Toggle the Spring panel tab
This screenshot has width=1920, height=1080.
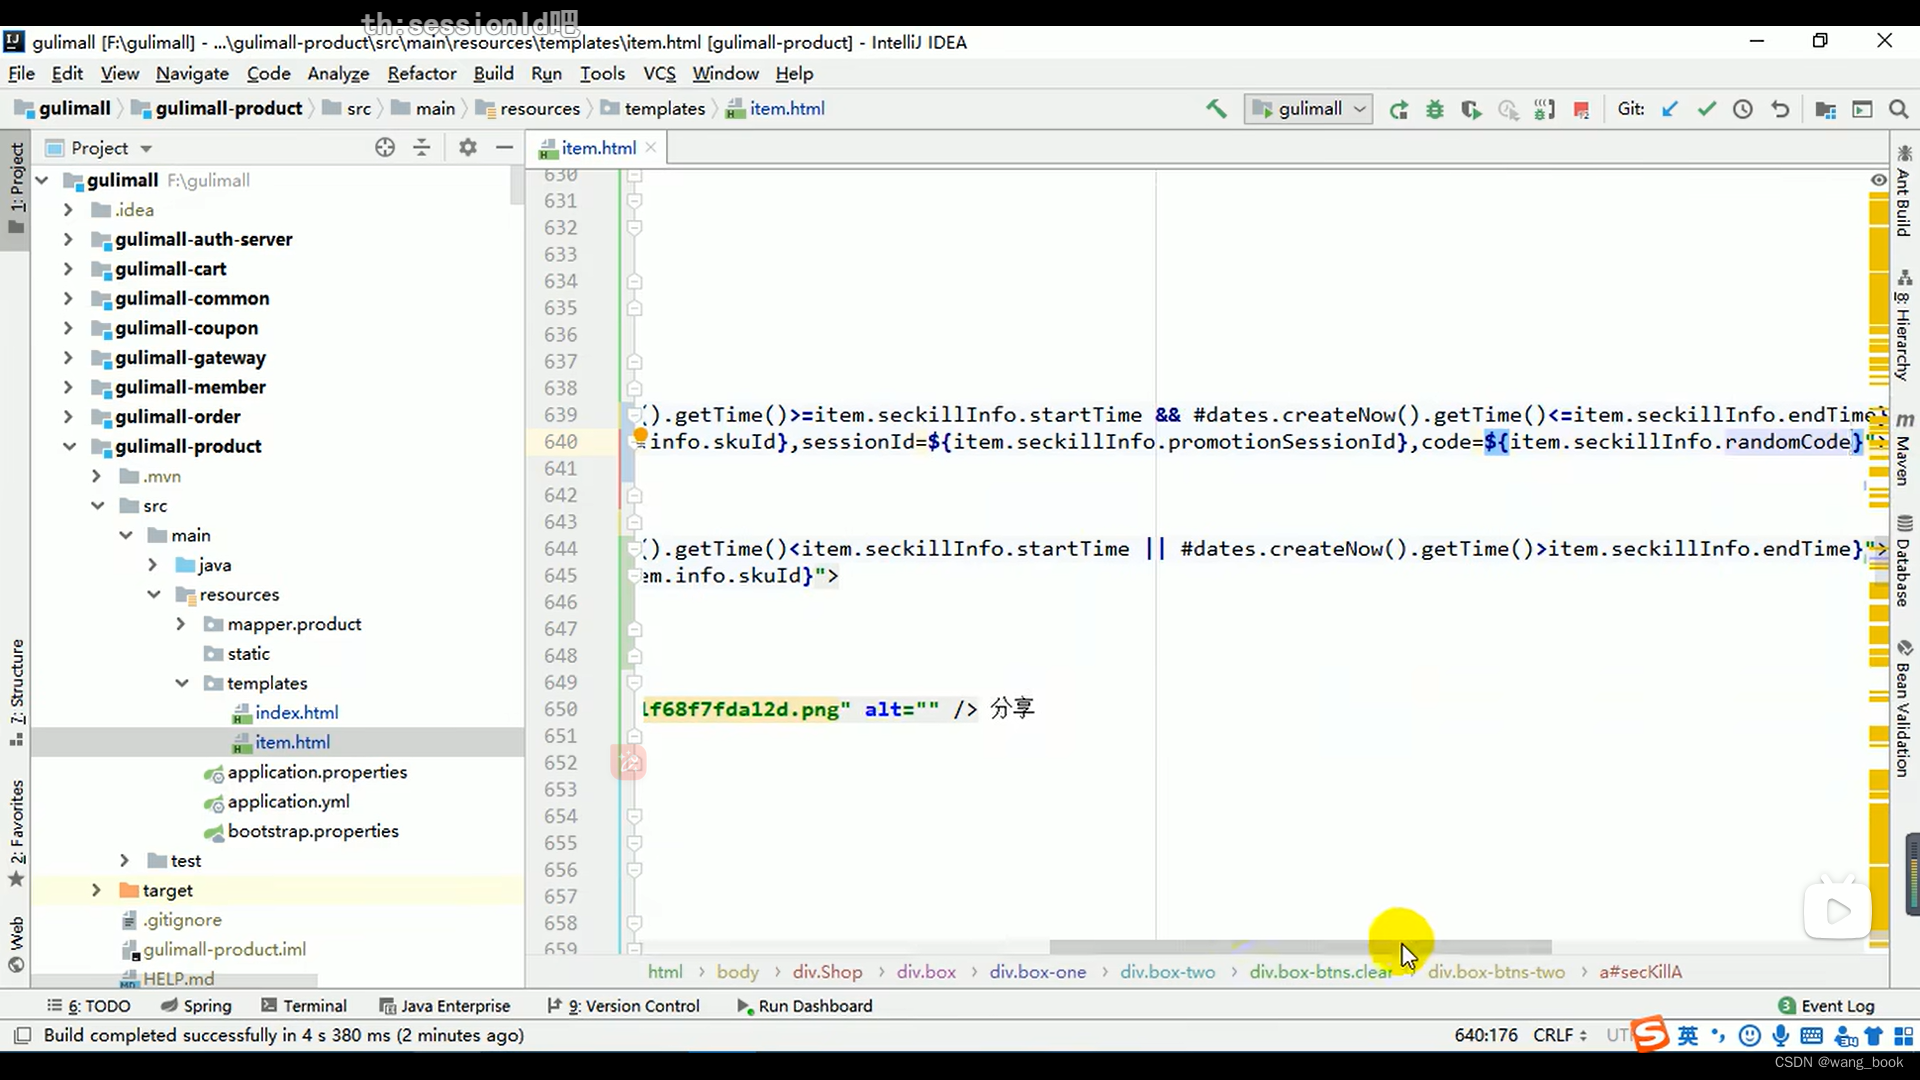click(x=207, y=1005)
